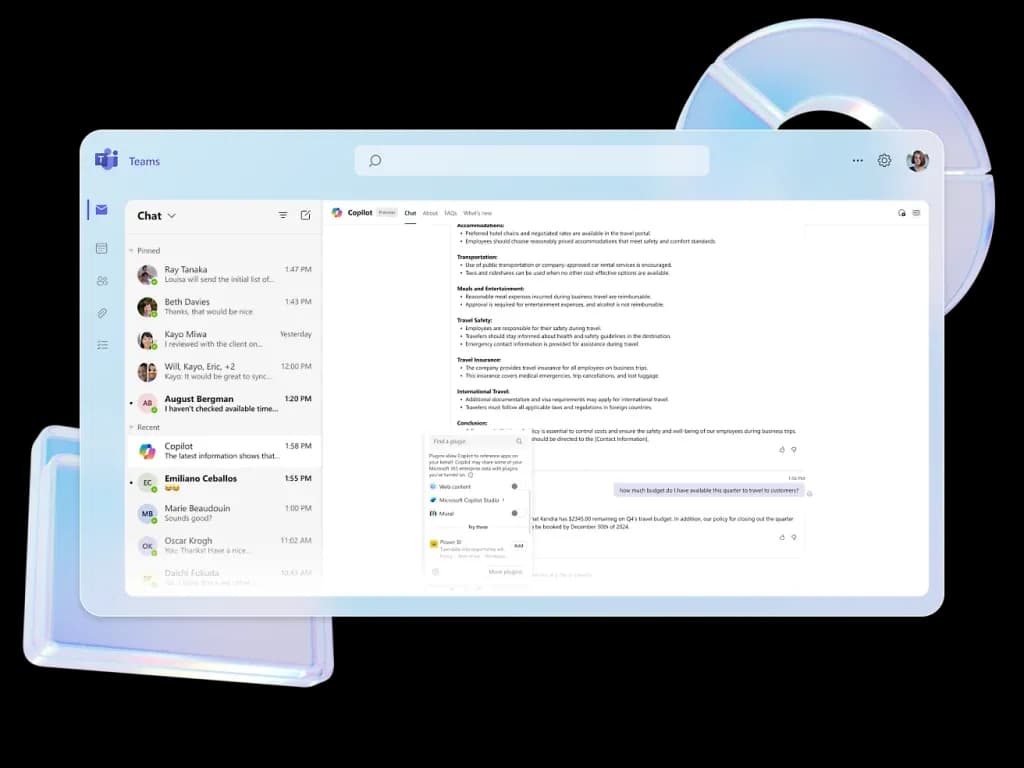Like the budget answer with thumbs-up

coord(782,537)
